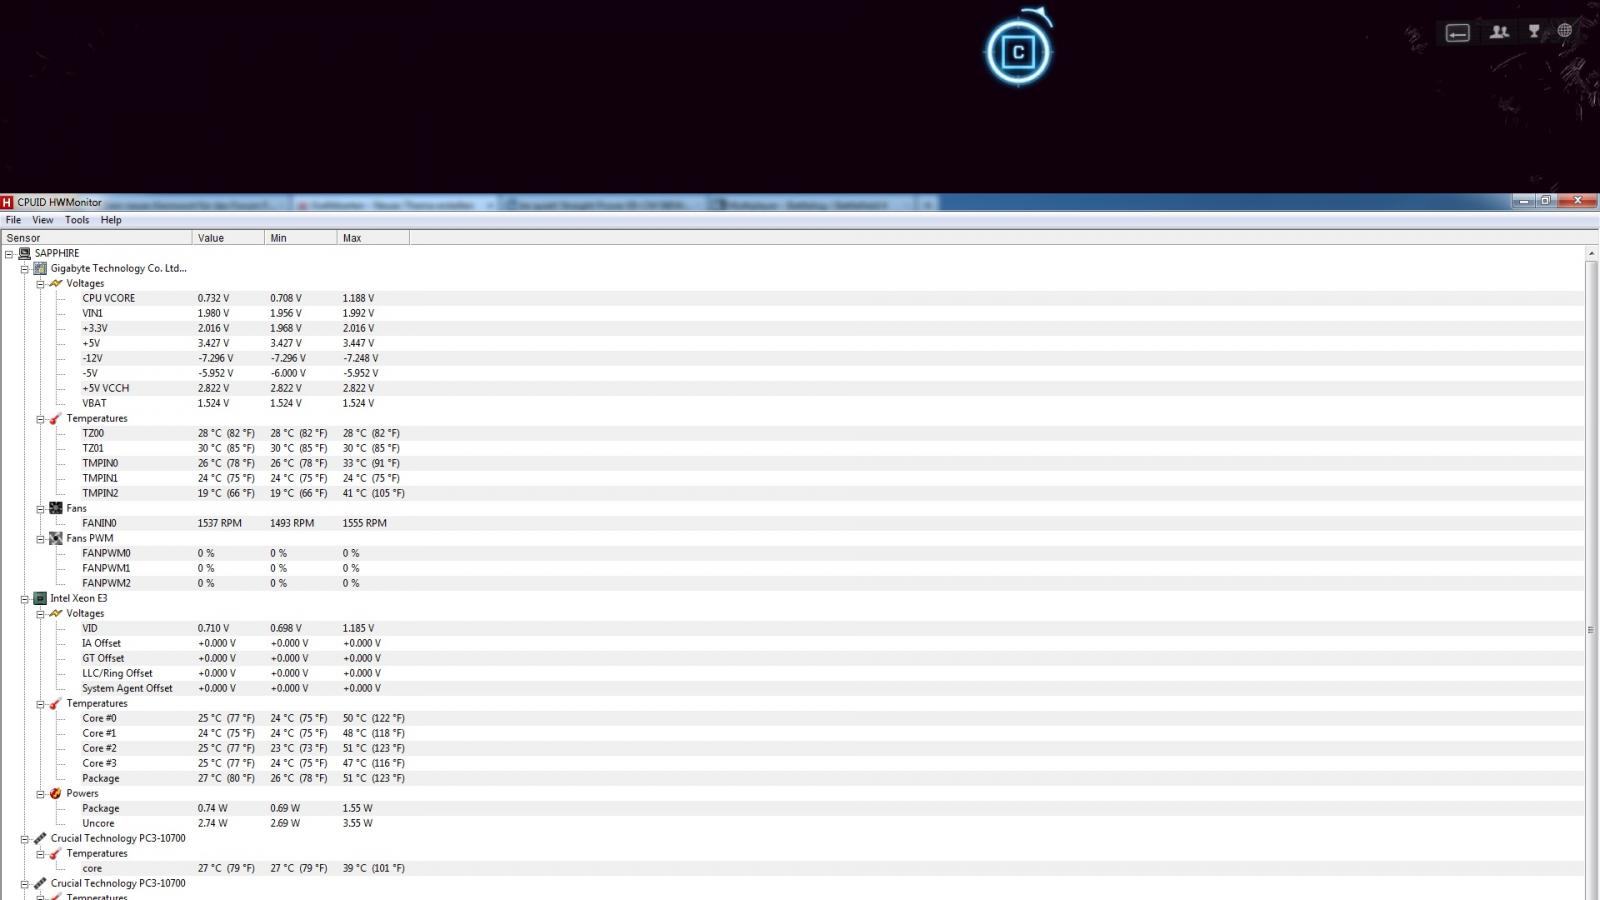Click the vertical scrollbar grip handle
The width and height of the screenshot is (1600, 900).
pos(1591,630)
